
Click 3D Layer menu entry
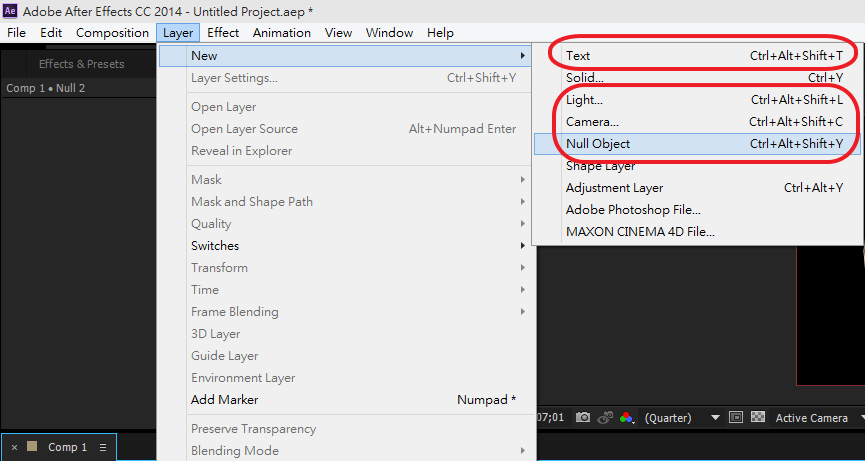[x=345, y=334]
